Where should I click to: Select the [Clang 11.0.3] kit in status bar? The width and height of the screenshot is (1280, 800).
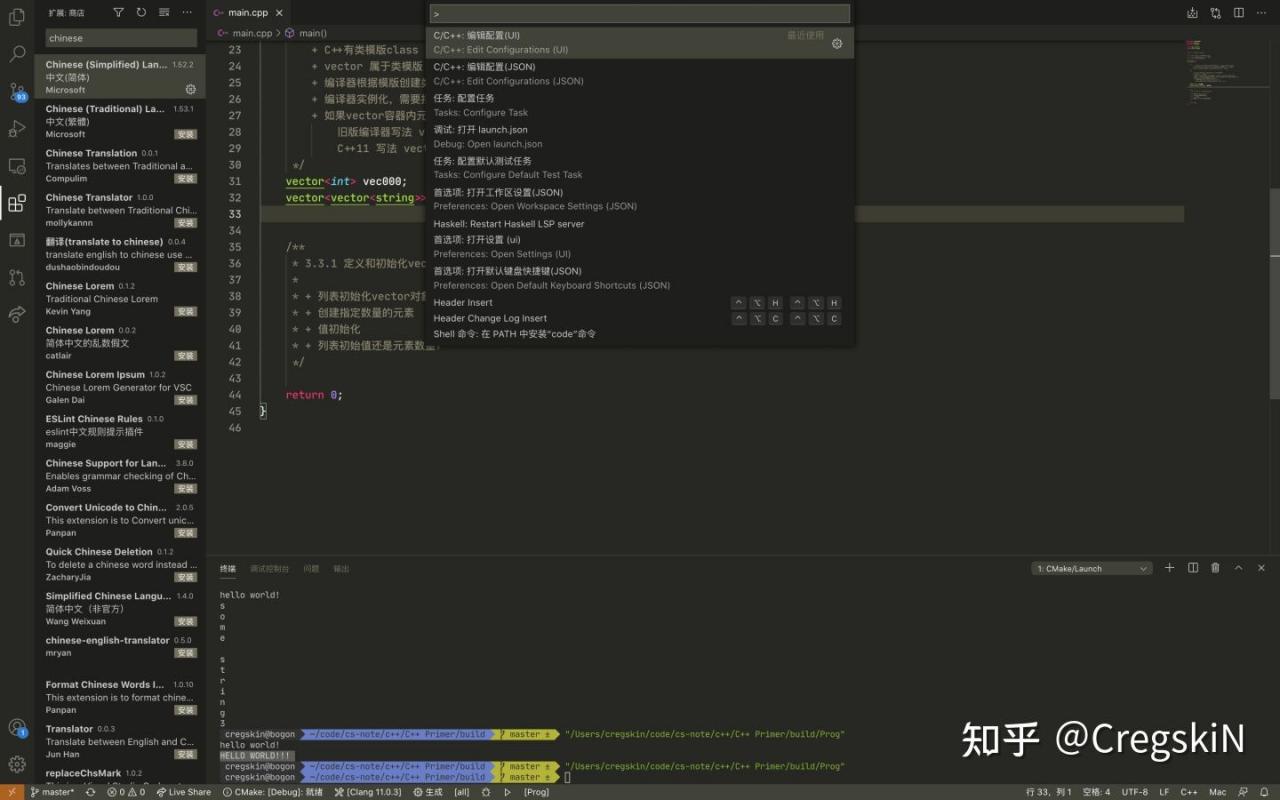pos(369,792)
